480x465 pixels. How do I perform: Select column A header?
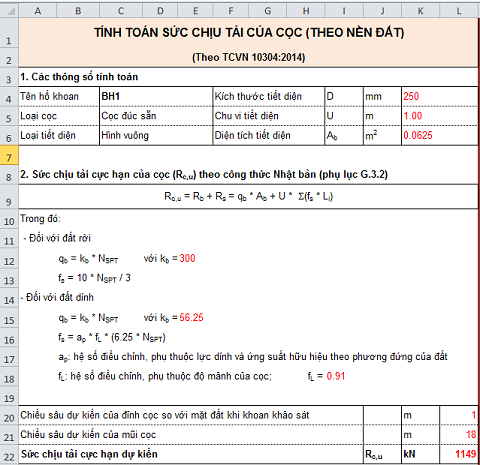[38, 11]
